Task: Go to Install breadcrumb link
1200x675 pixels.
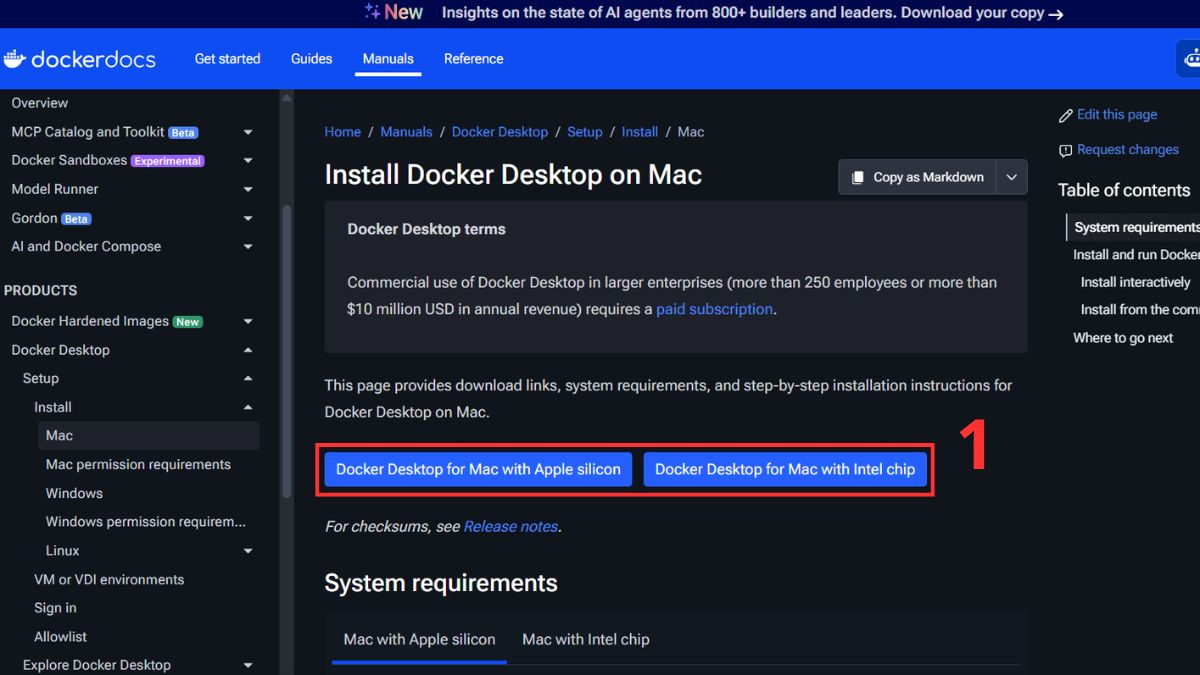Action: pyautogui.click(x=640, y=132)
